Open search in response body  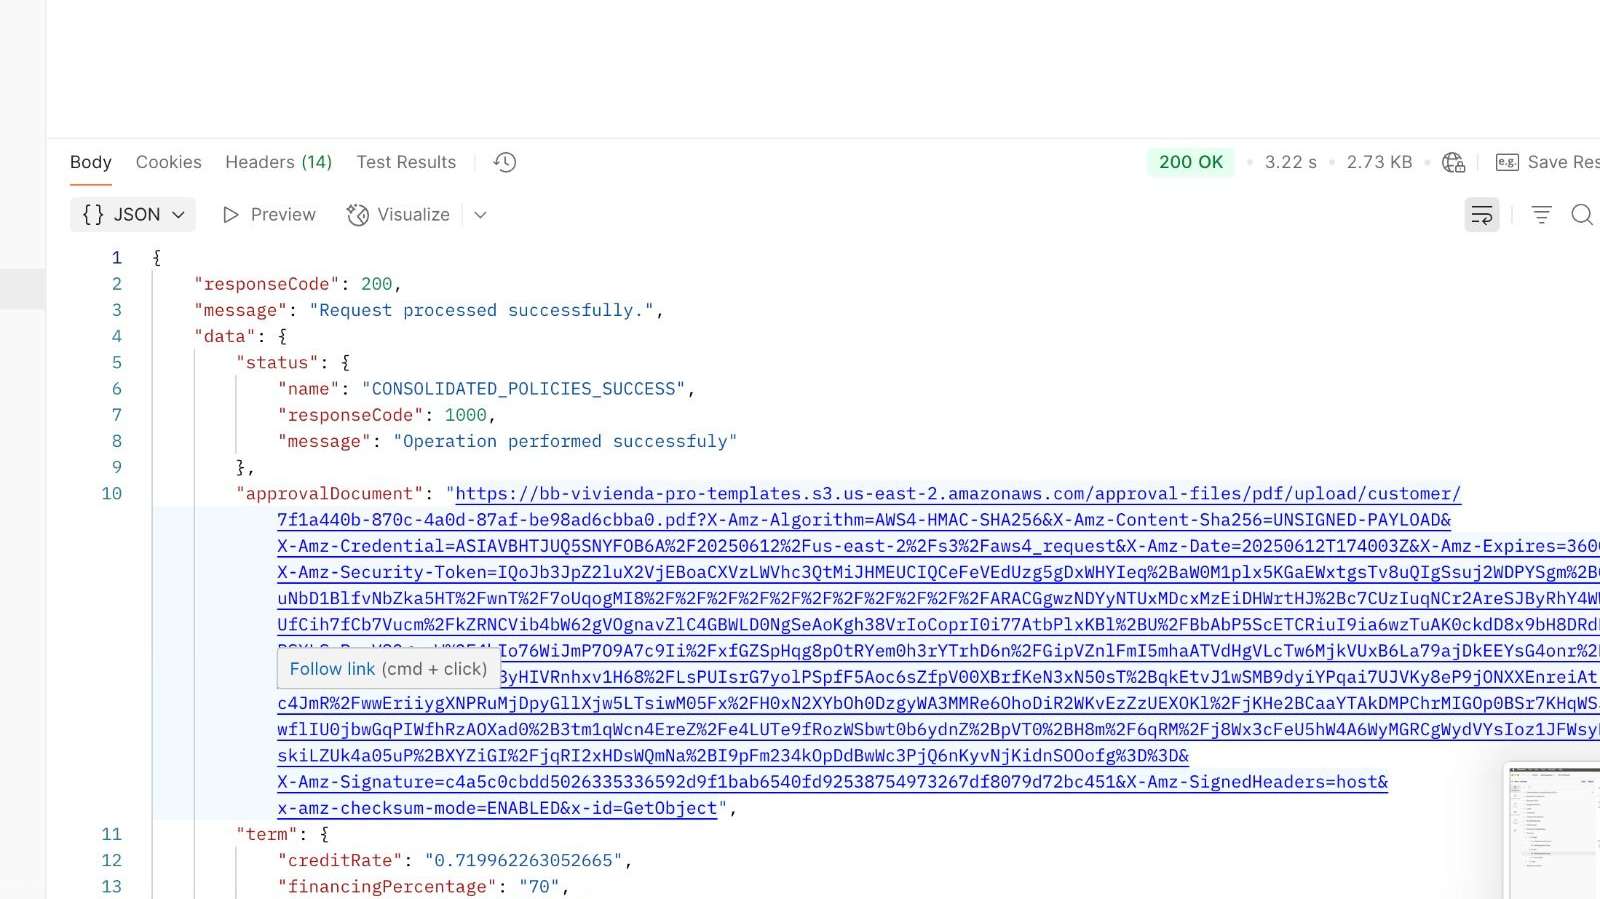(x=1581, y=215)
